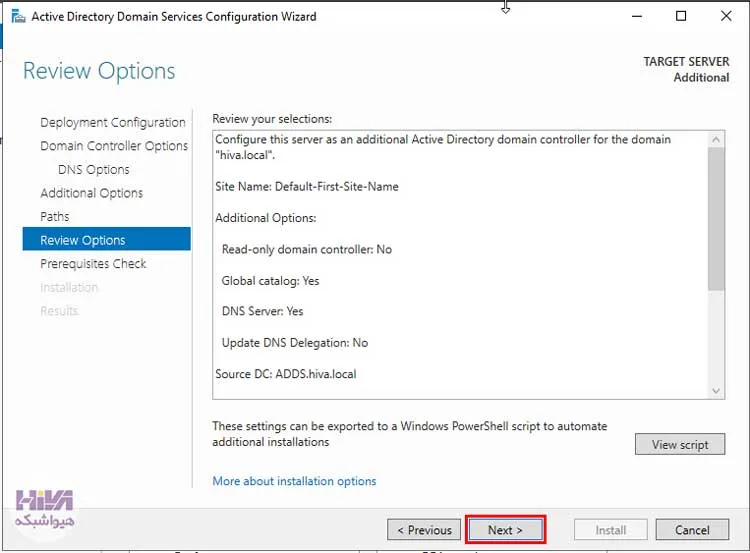Click 'Read-only domain controller: No' line
Viewport: 750px width, 553px height.
tap(307, 249)
